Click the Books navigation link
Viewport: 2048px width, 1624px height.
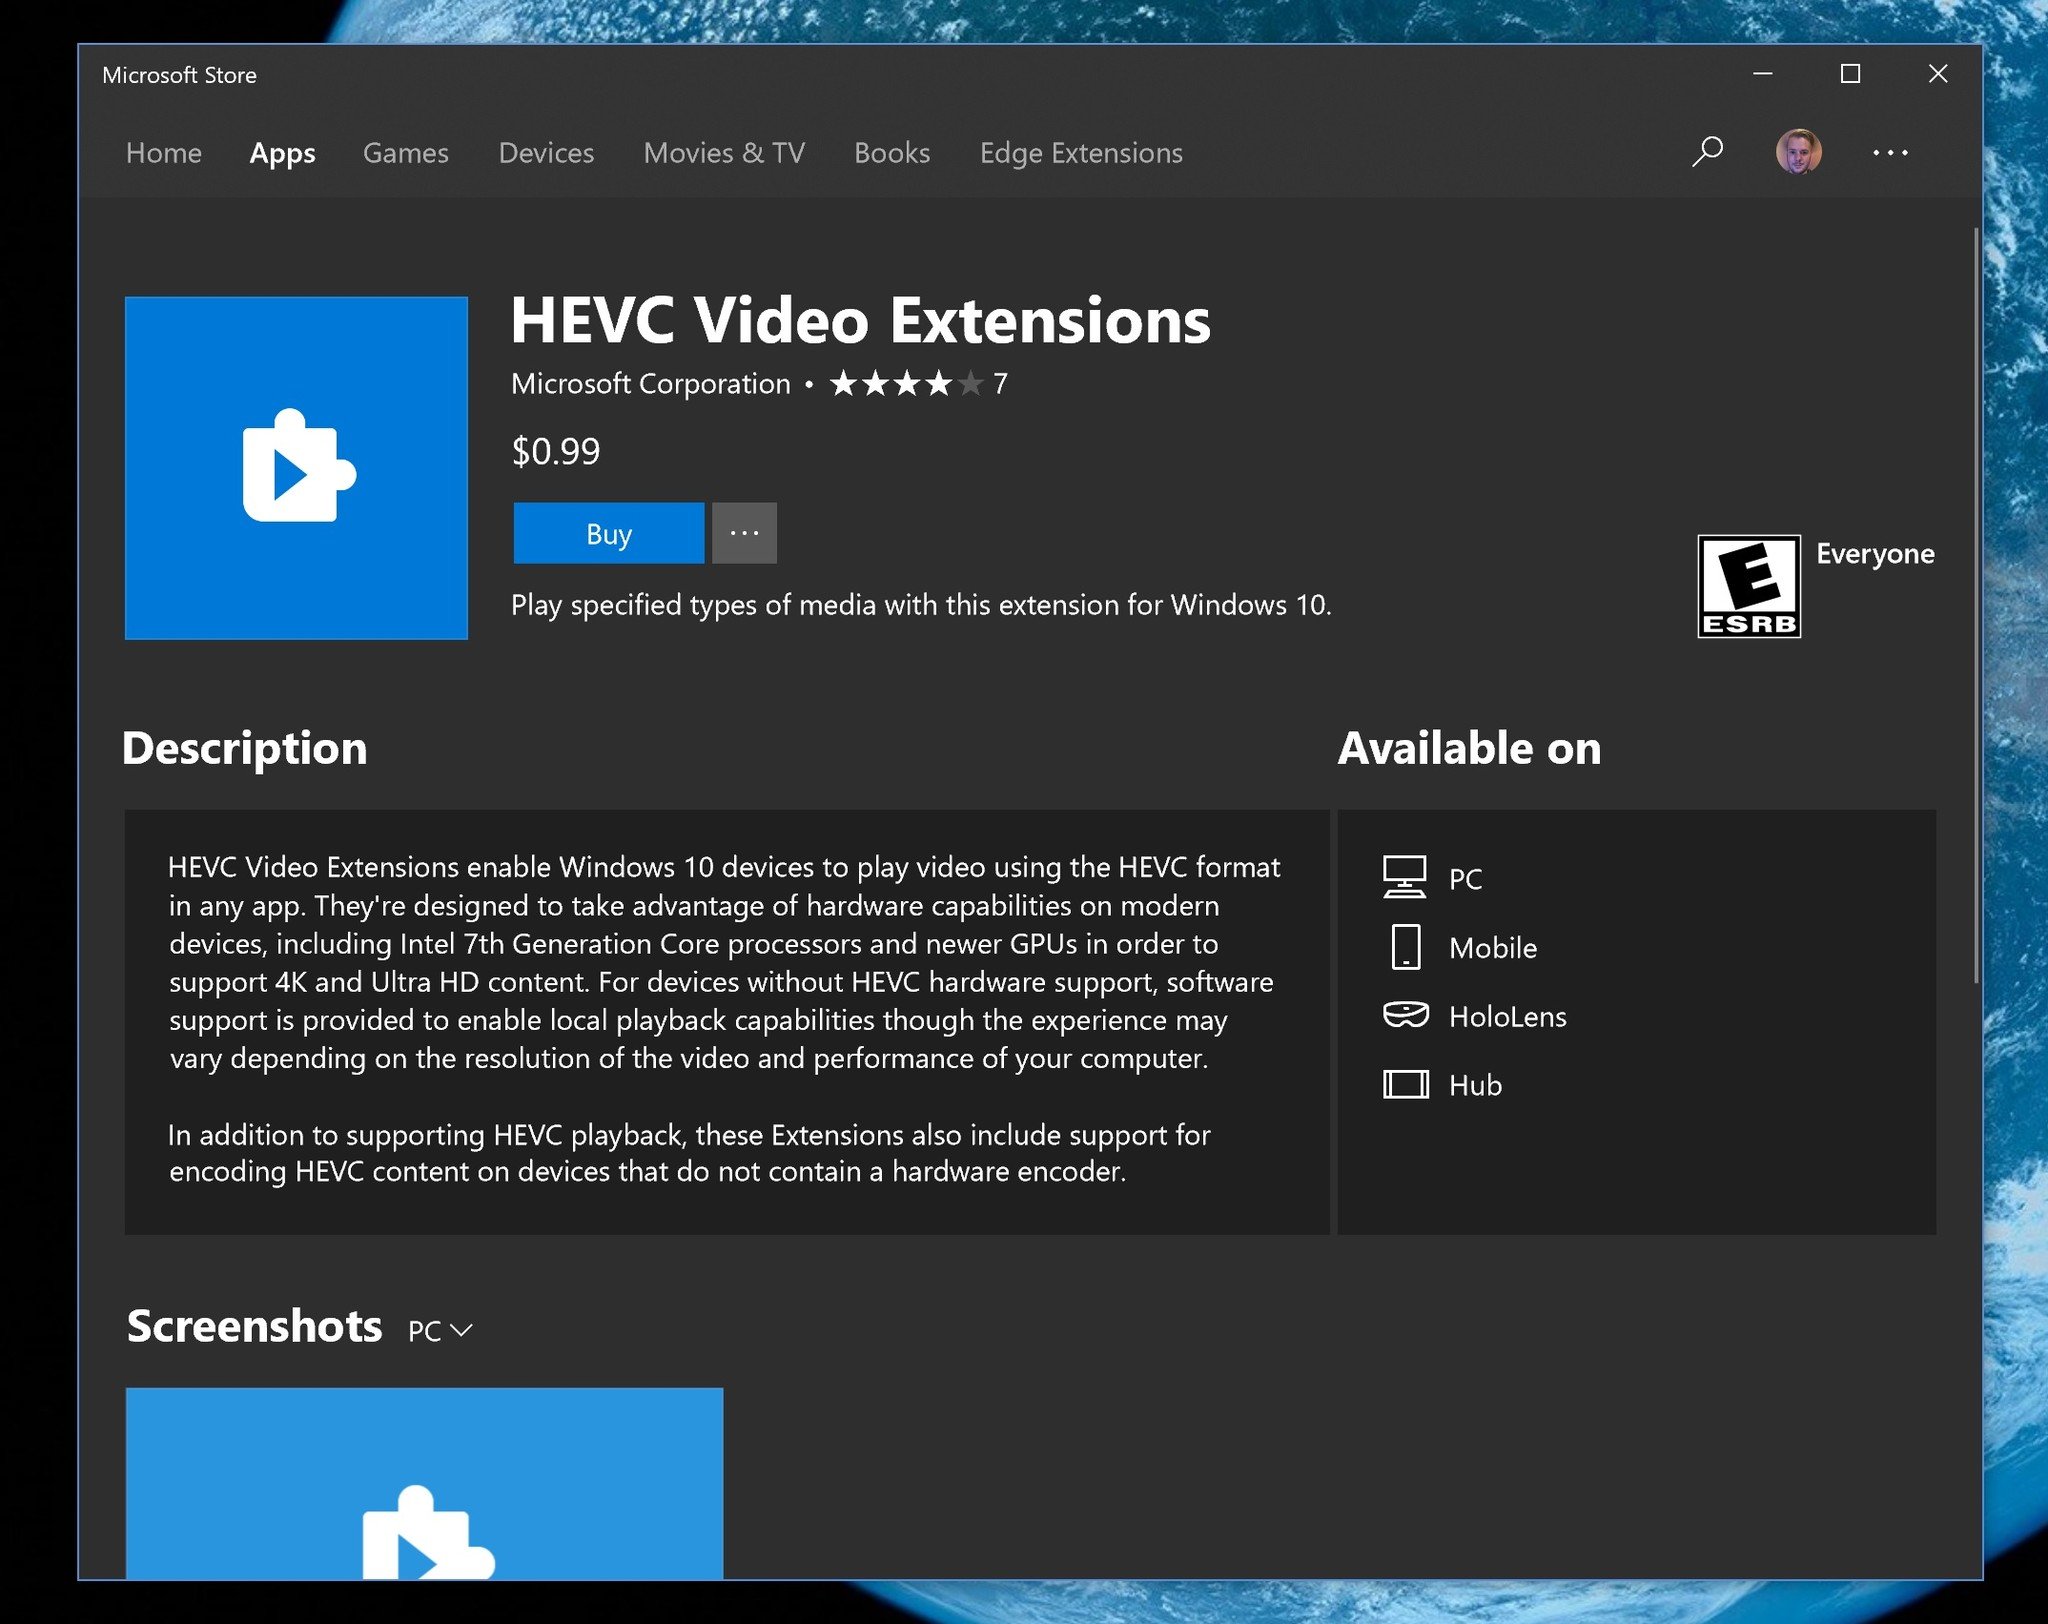pos(891,153)
